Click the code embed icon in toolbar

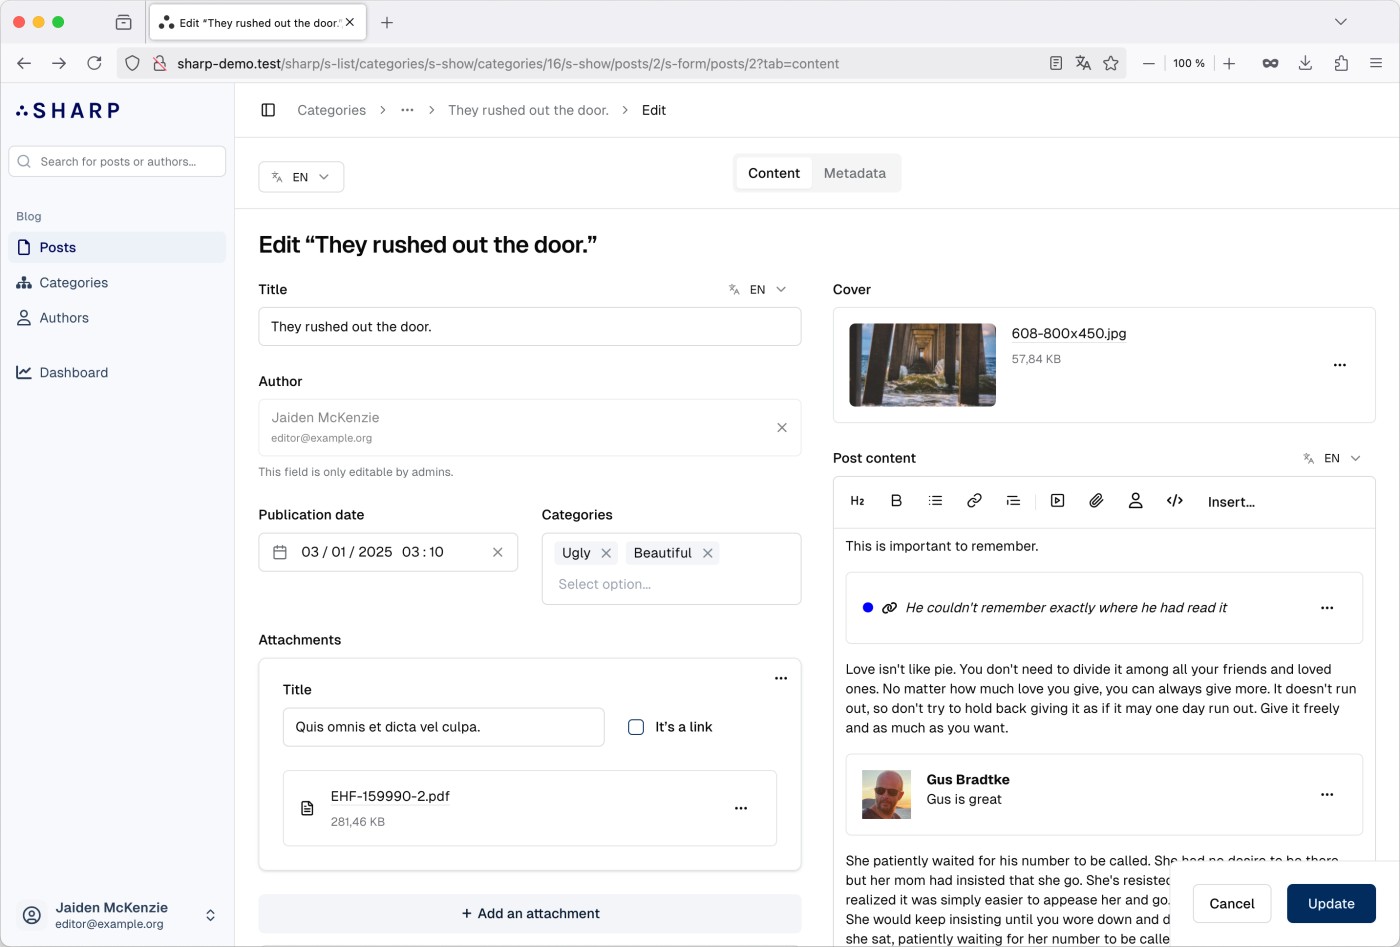[x=1175, y=501]
